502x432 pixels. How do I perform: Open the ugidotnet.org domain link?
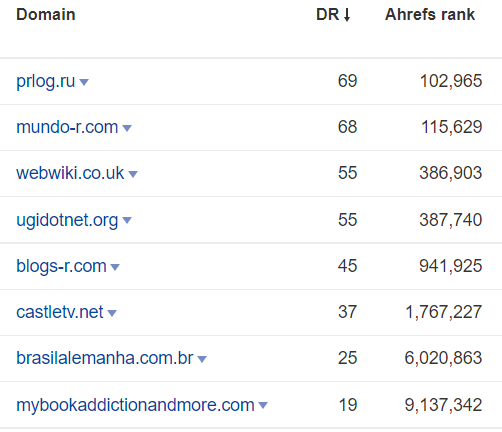pyautogui.click(x=67, y=220)
